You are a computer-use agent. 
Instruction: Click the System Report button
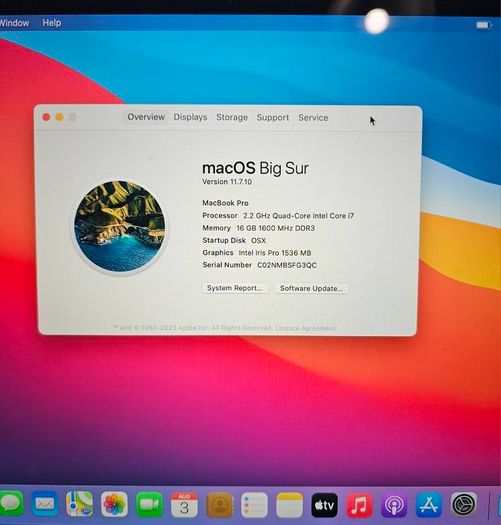[234, 288]
